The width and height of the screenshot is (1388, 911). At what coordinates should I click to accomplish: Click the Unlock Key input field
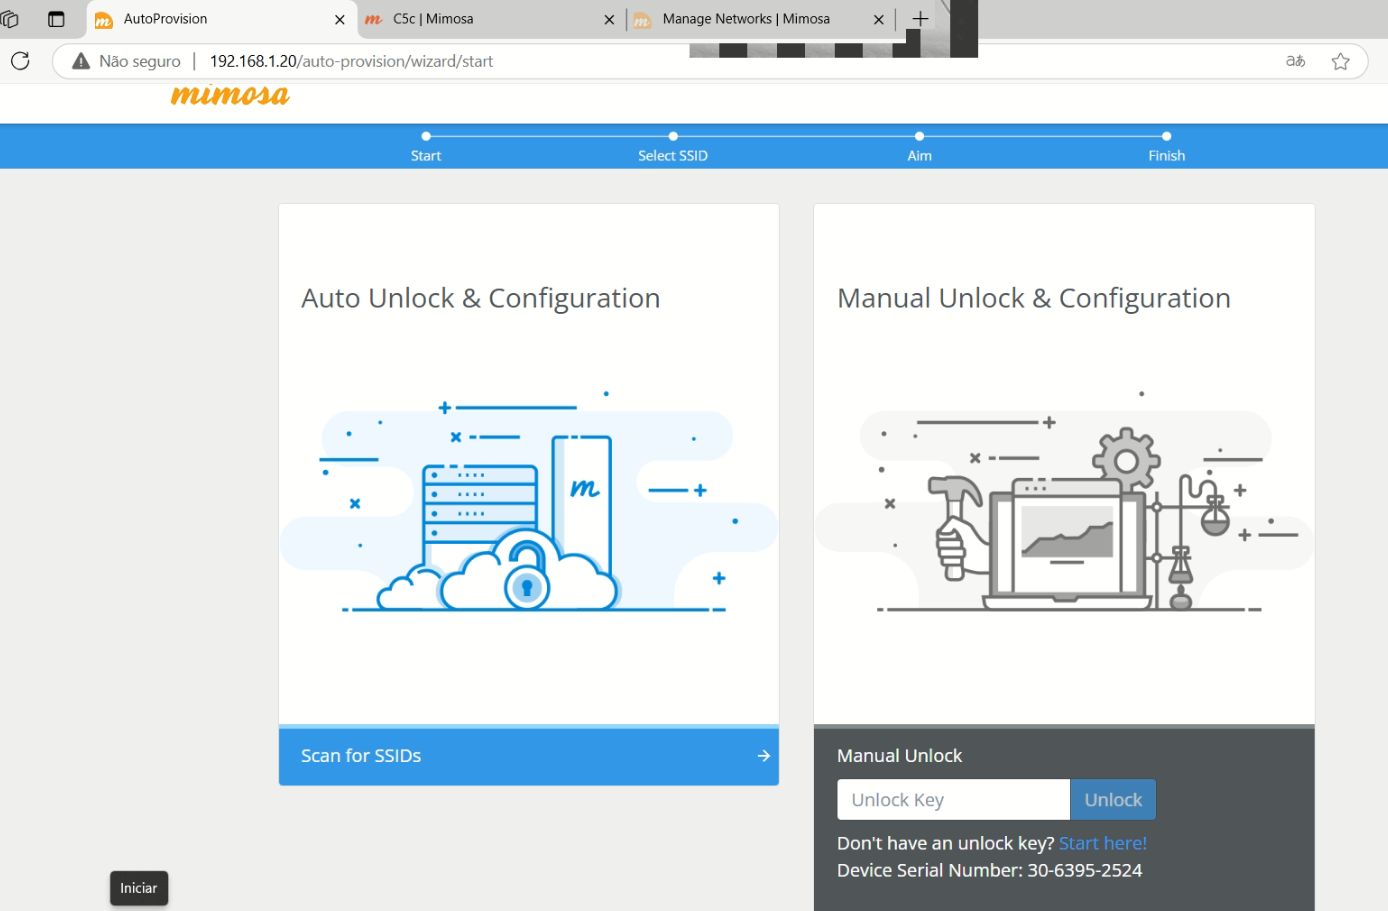(x=953, y=800)
